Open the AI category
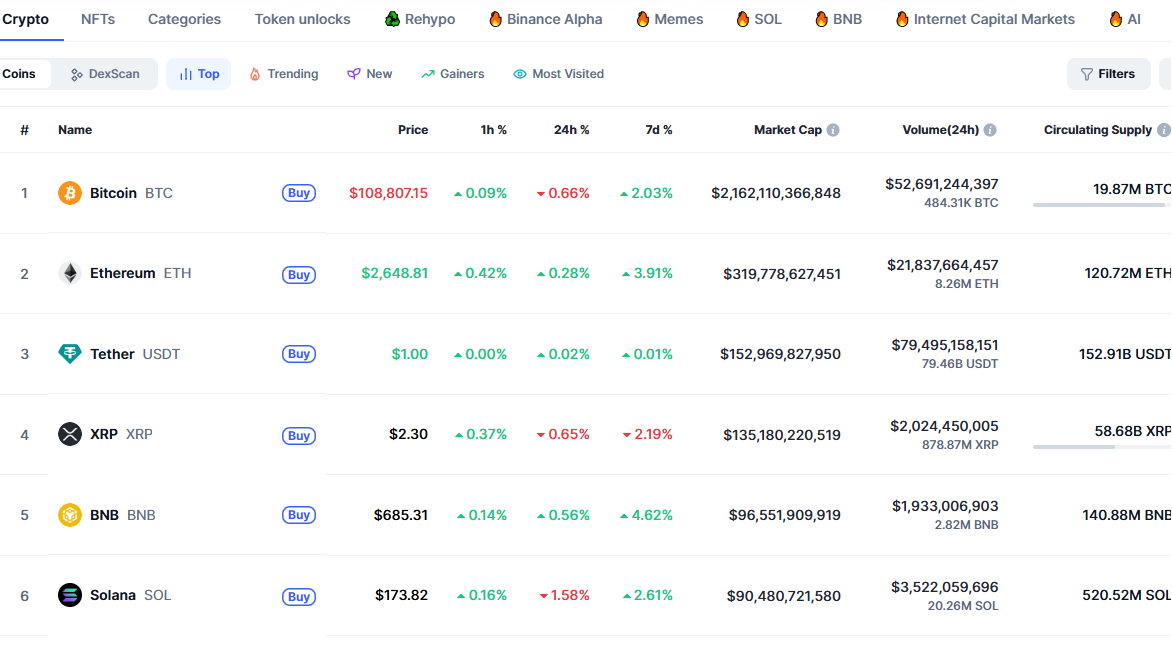Screen dimensions: 1172x650 point(1125,19)
